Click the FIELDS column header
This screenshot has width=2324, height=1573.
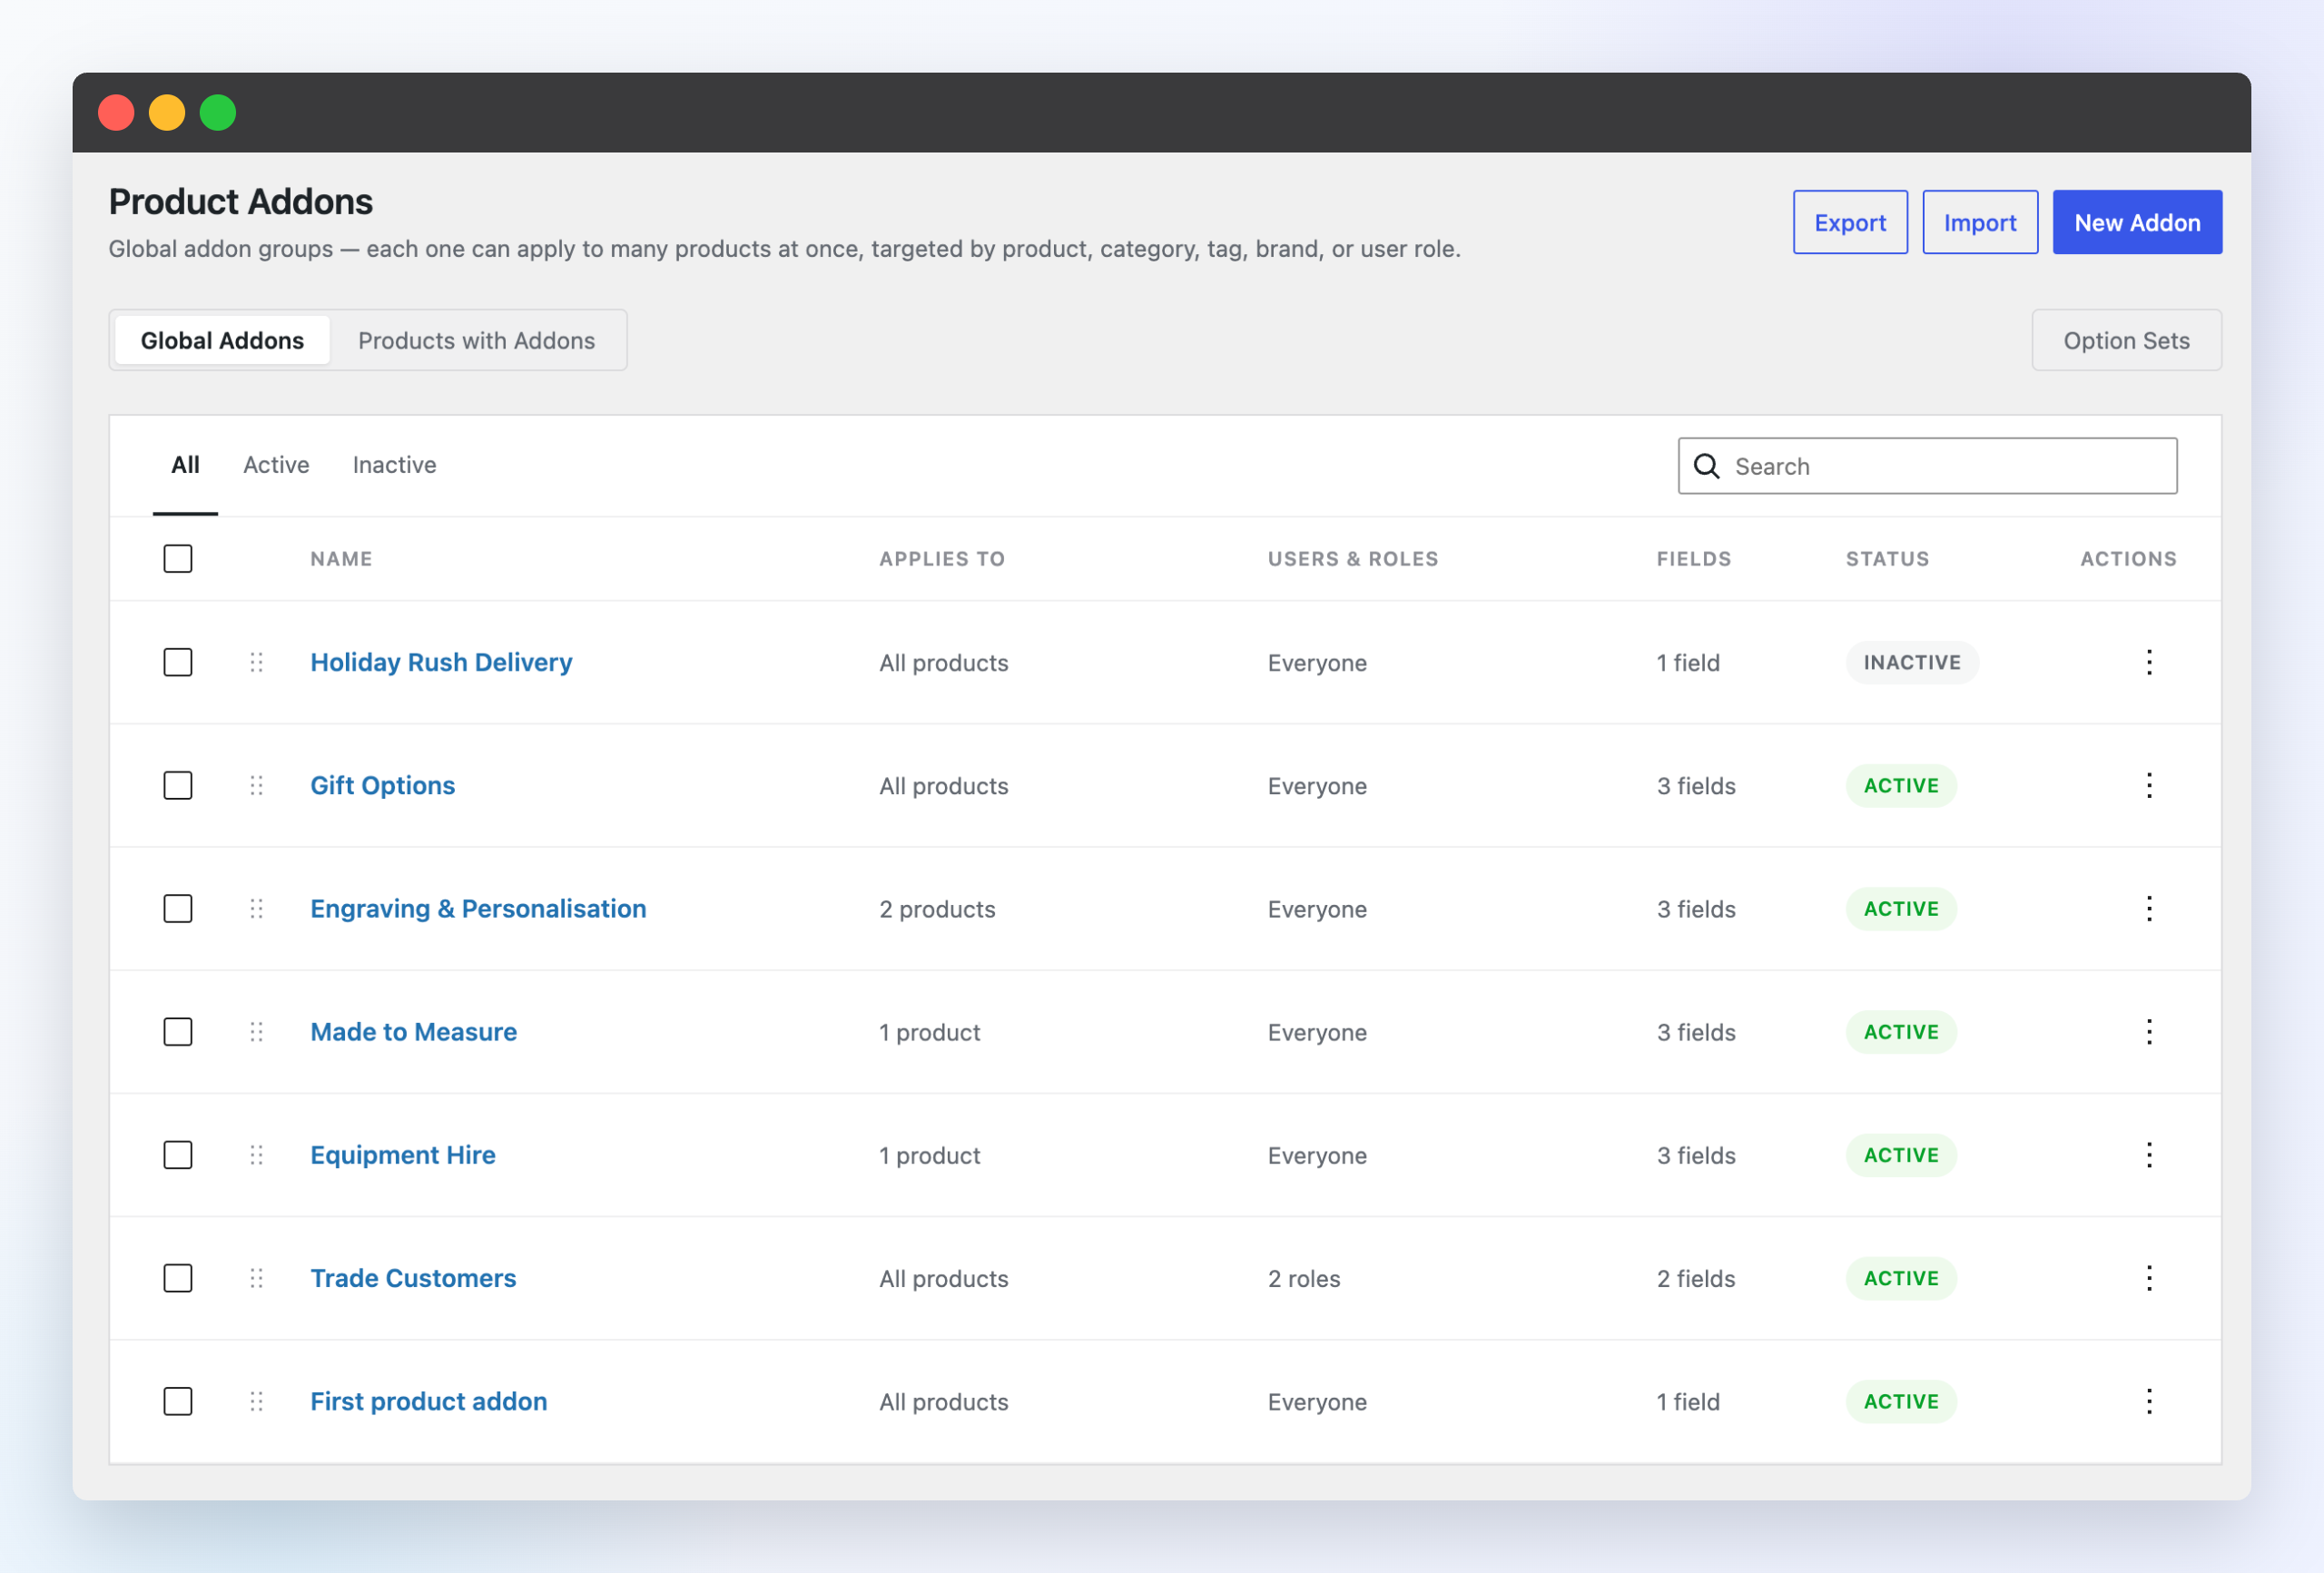coord(1693,558)
